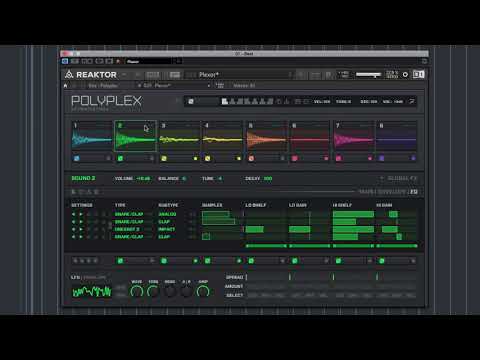Click the HI SHELF bar of ONESHOT 2 layer
Viewport: 480px width, 360px height.
pos(353,229)
